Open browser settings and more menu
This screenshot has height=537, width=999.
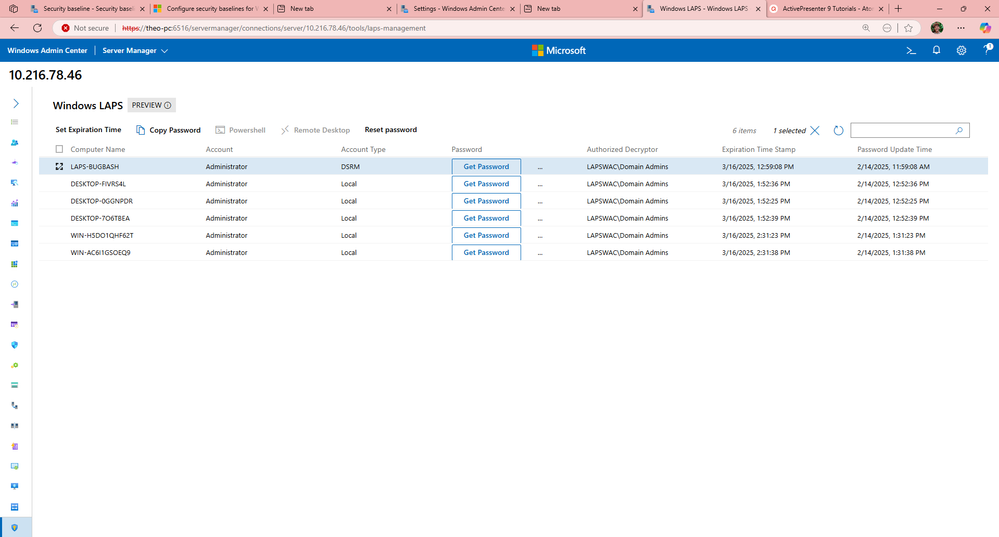point(961,28)
